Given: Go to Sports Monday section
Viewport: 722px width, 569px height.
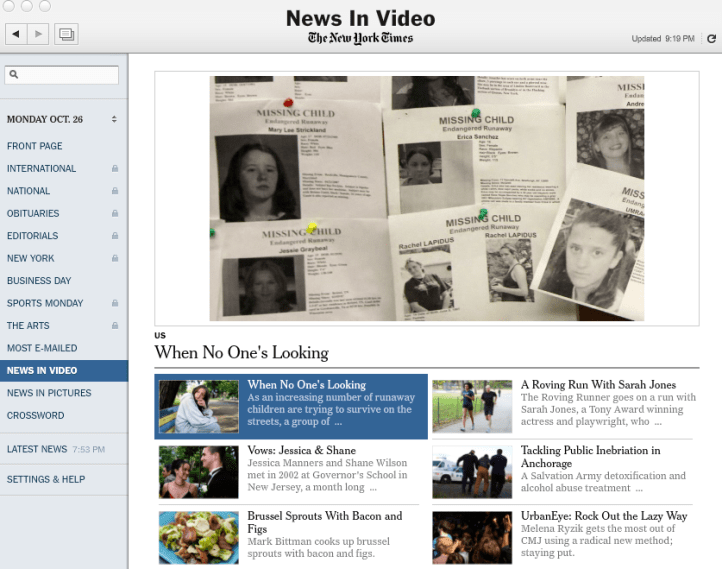Looking at the screenshot, I should [x=45, y=303].
